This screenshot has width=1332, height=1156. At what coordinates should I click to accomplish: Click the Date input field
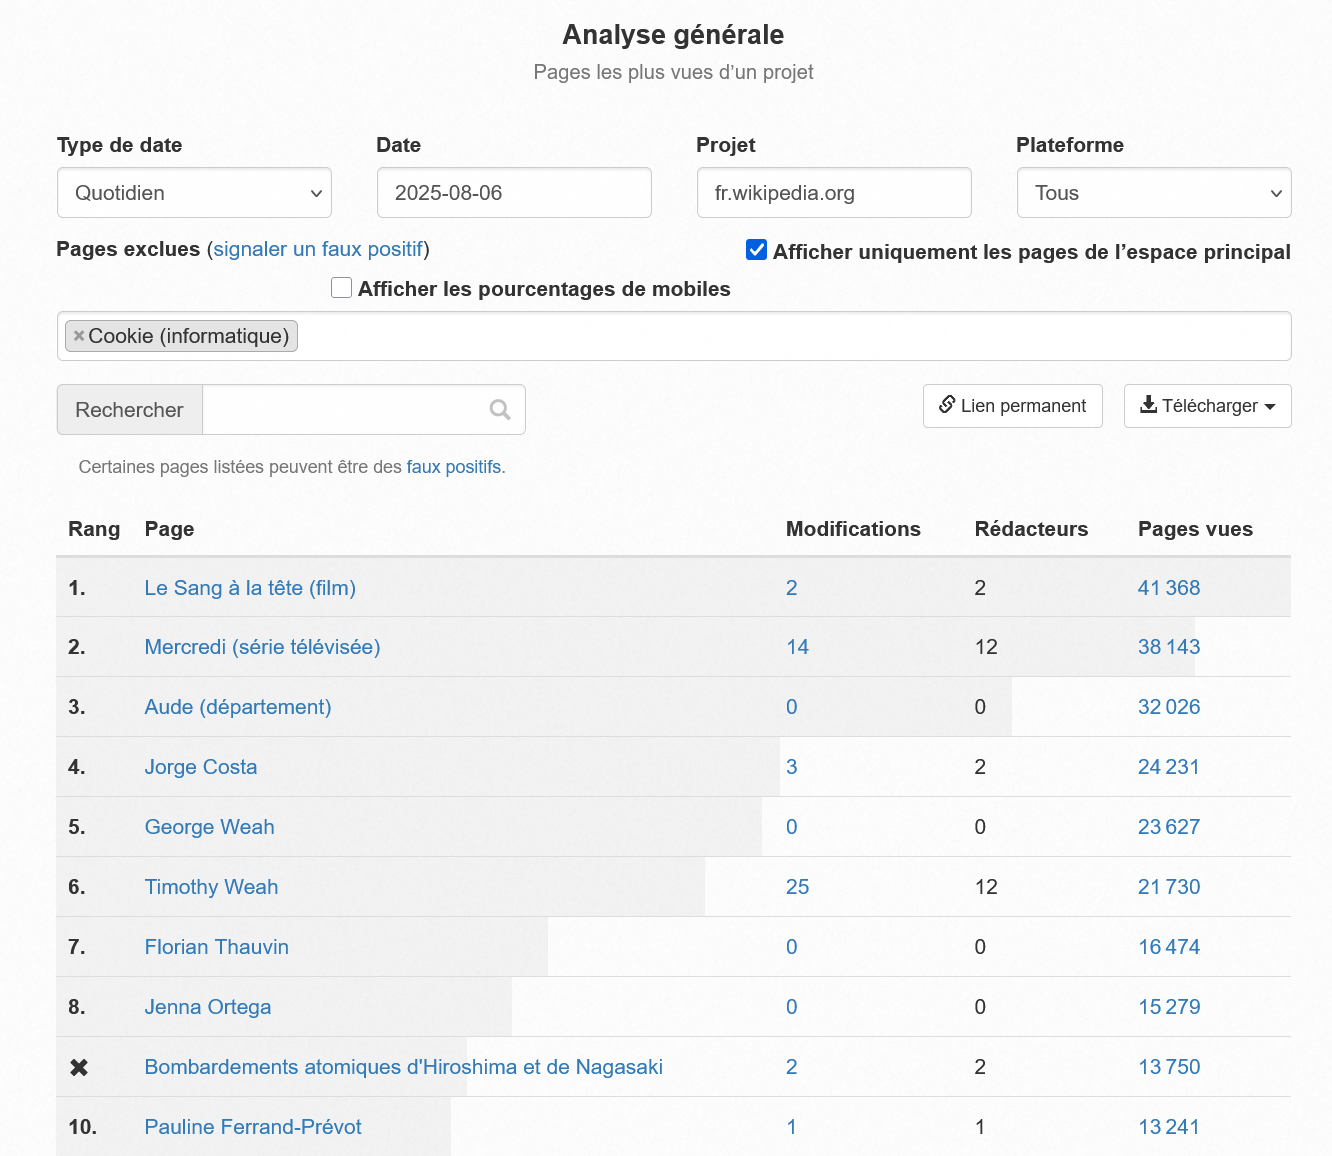click(514, 193)
